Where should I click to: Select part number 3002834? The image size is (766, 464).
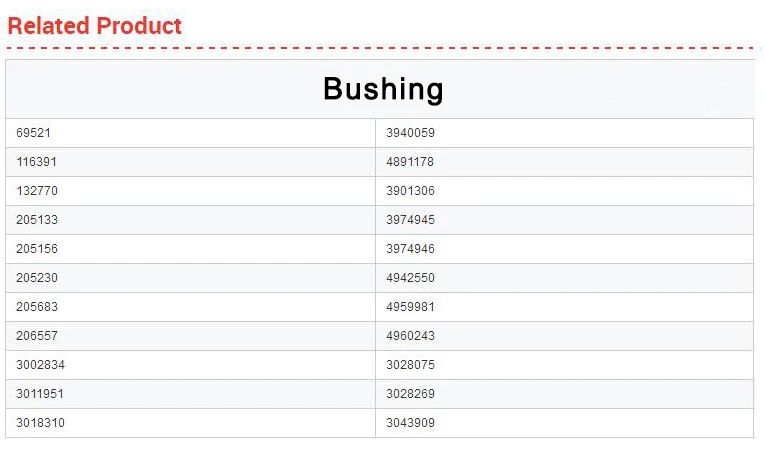[x=41, y=365]
